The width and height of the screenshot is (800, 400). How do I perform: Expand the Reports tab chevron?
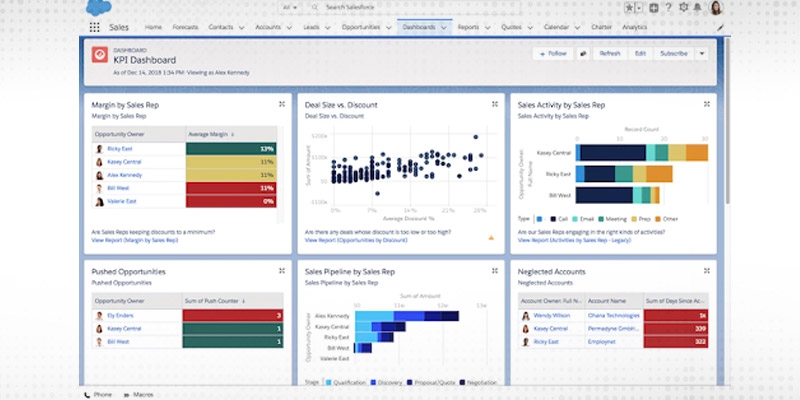(487, 28)
